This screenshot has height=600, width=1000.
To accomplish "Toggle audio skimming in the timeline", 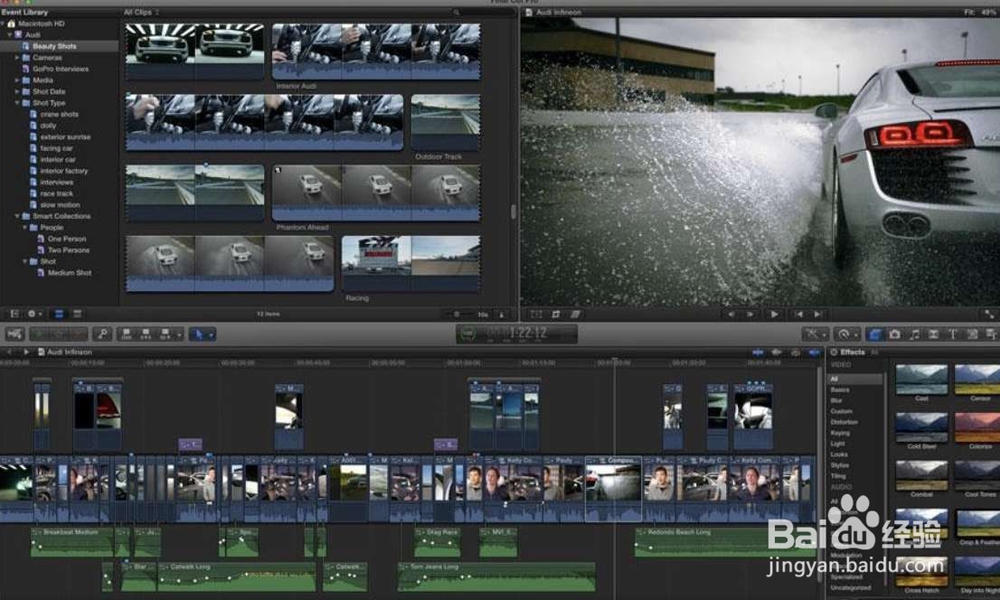I will pos(776,352).
